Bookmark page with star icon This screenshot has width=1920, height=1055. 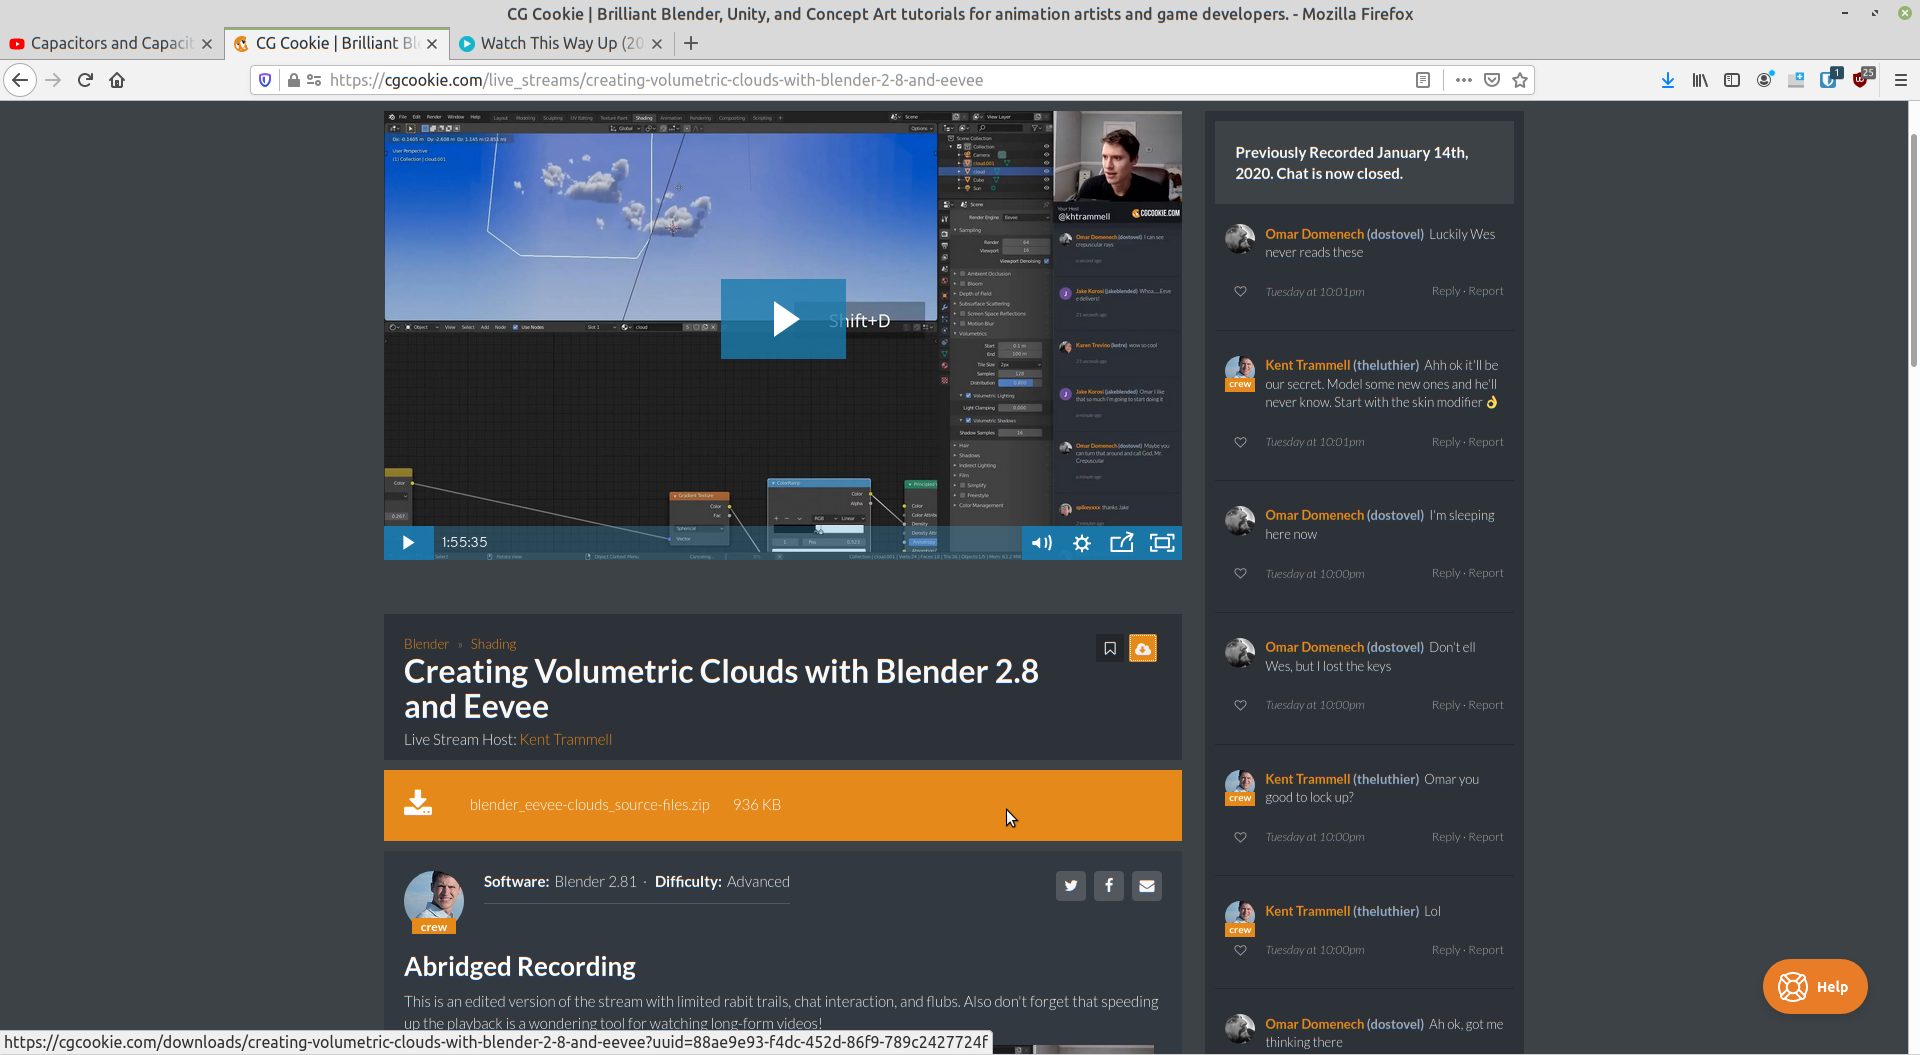coord(1520,80)
